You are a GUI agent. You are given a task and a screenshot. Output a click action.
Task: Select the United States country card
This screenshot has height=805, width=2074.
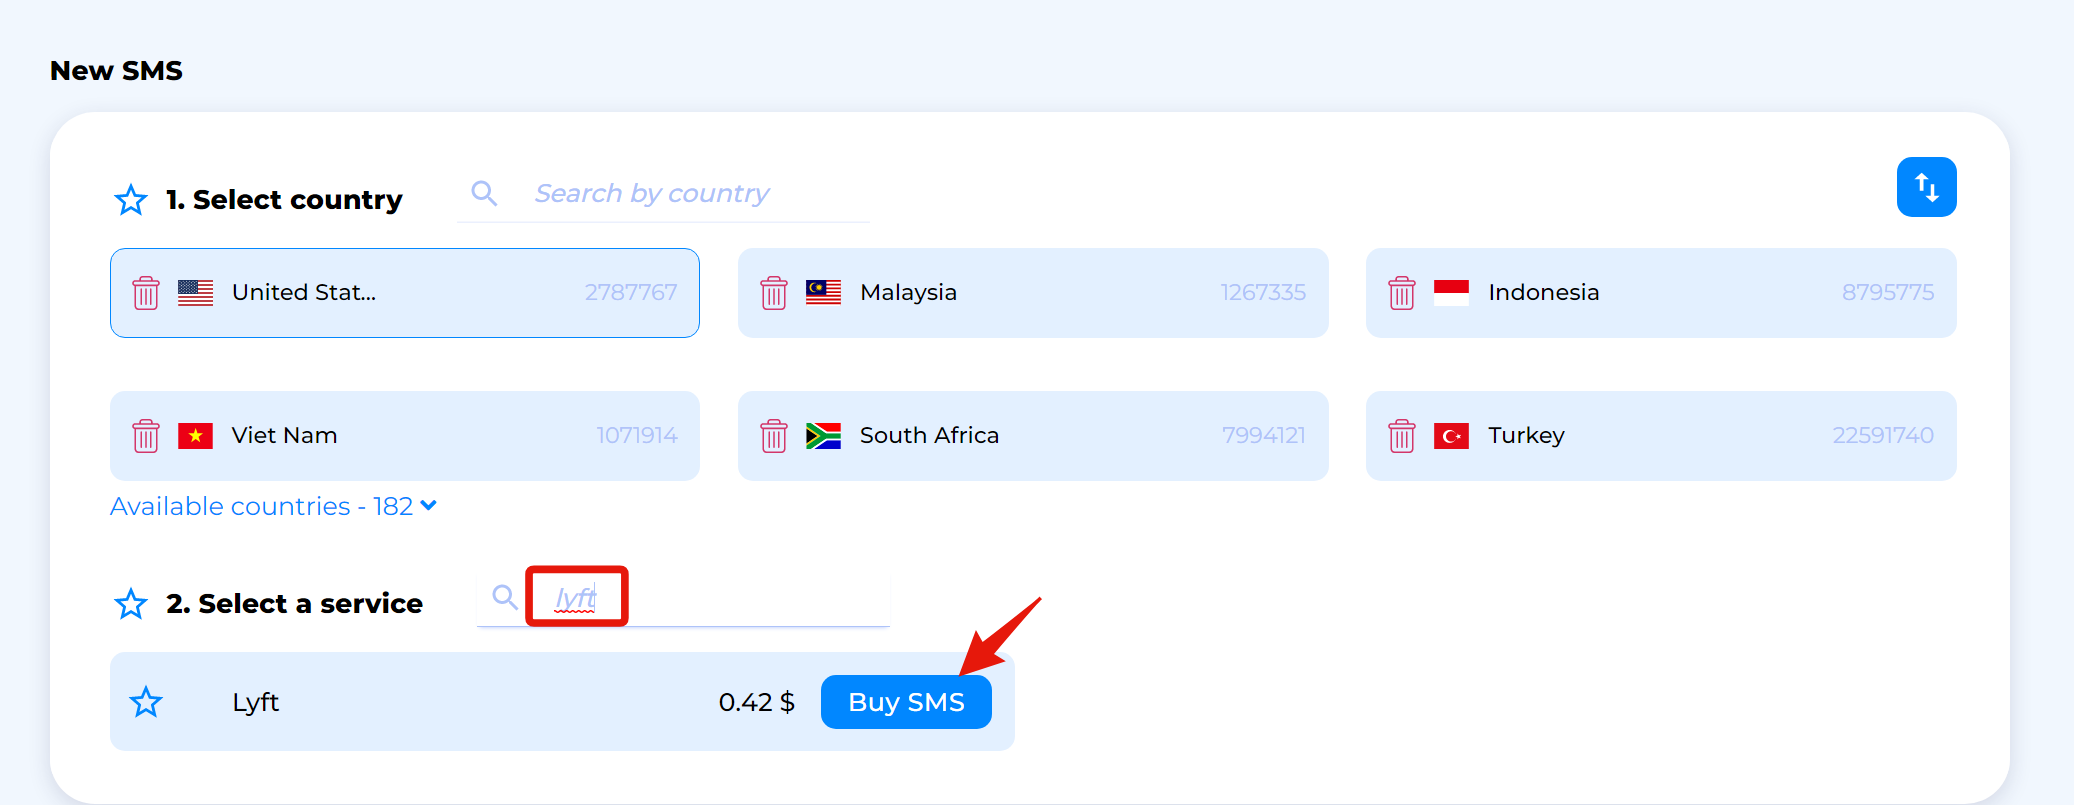click(x=405, y=293)
